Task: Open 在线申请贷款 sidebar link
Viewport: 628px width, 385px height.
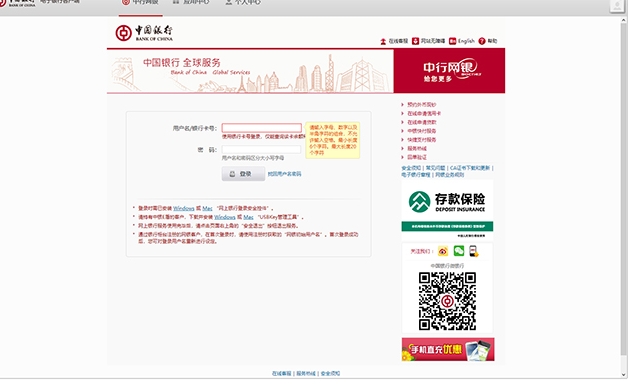Action: [421, 122]
